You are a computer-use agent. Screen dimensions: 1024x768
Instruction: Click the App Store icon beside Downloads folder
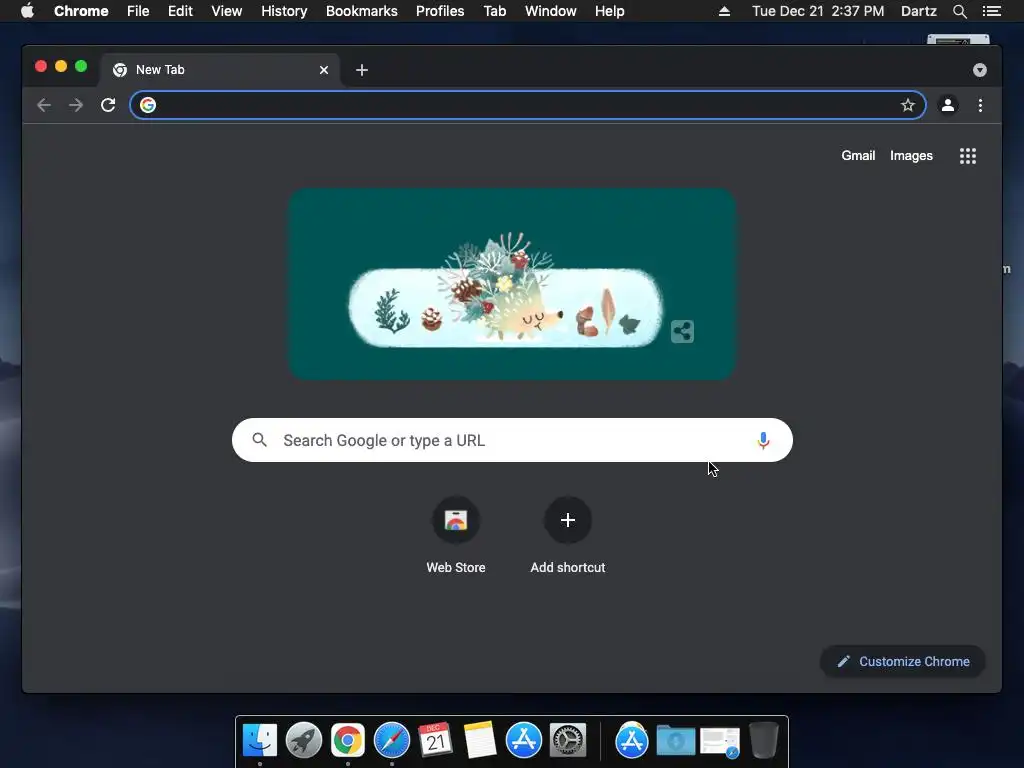coord(632,741)
